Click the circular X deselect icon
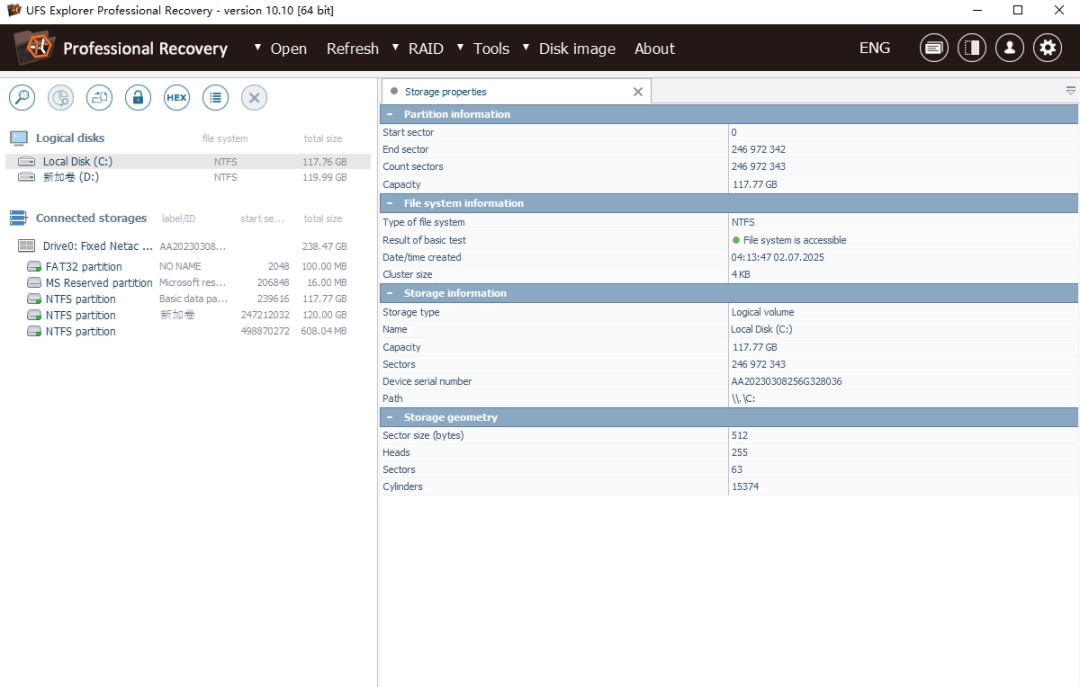This screenshot has width=1080, height=687. click(253, 97)
